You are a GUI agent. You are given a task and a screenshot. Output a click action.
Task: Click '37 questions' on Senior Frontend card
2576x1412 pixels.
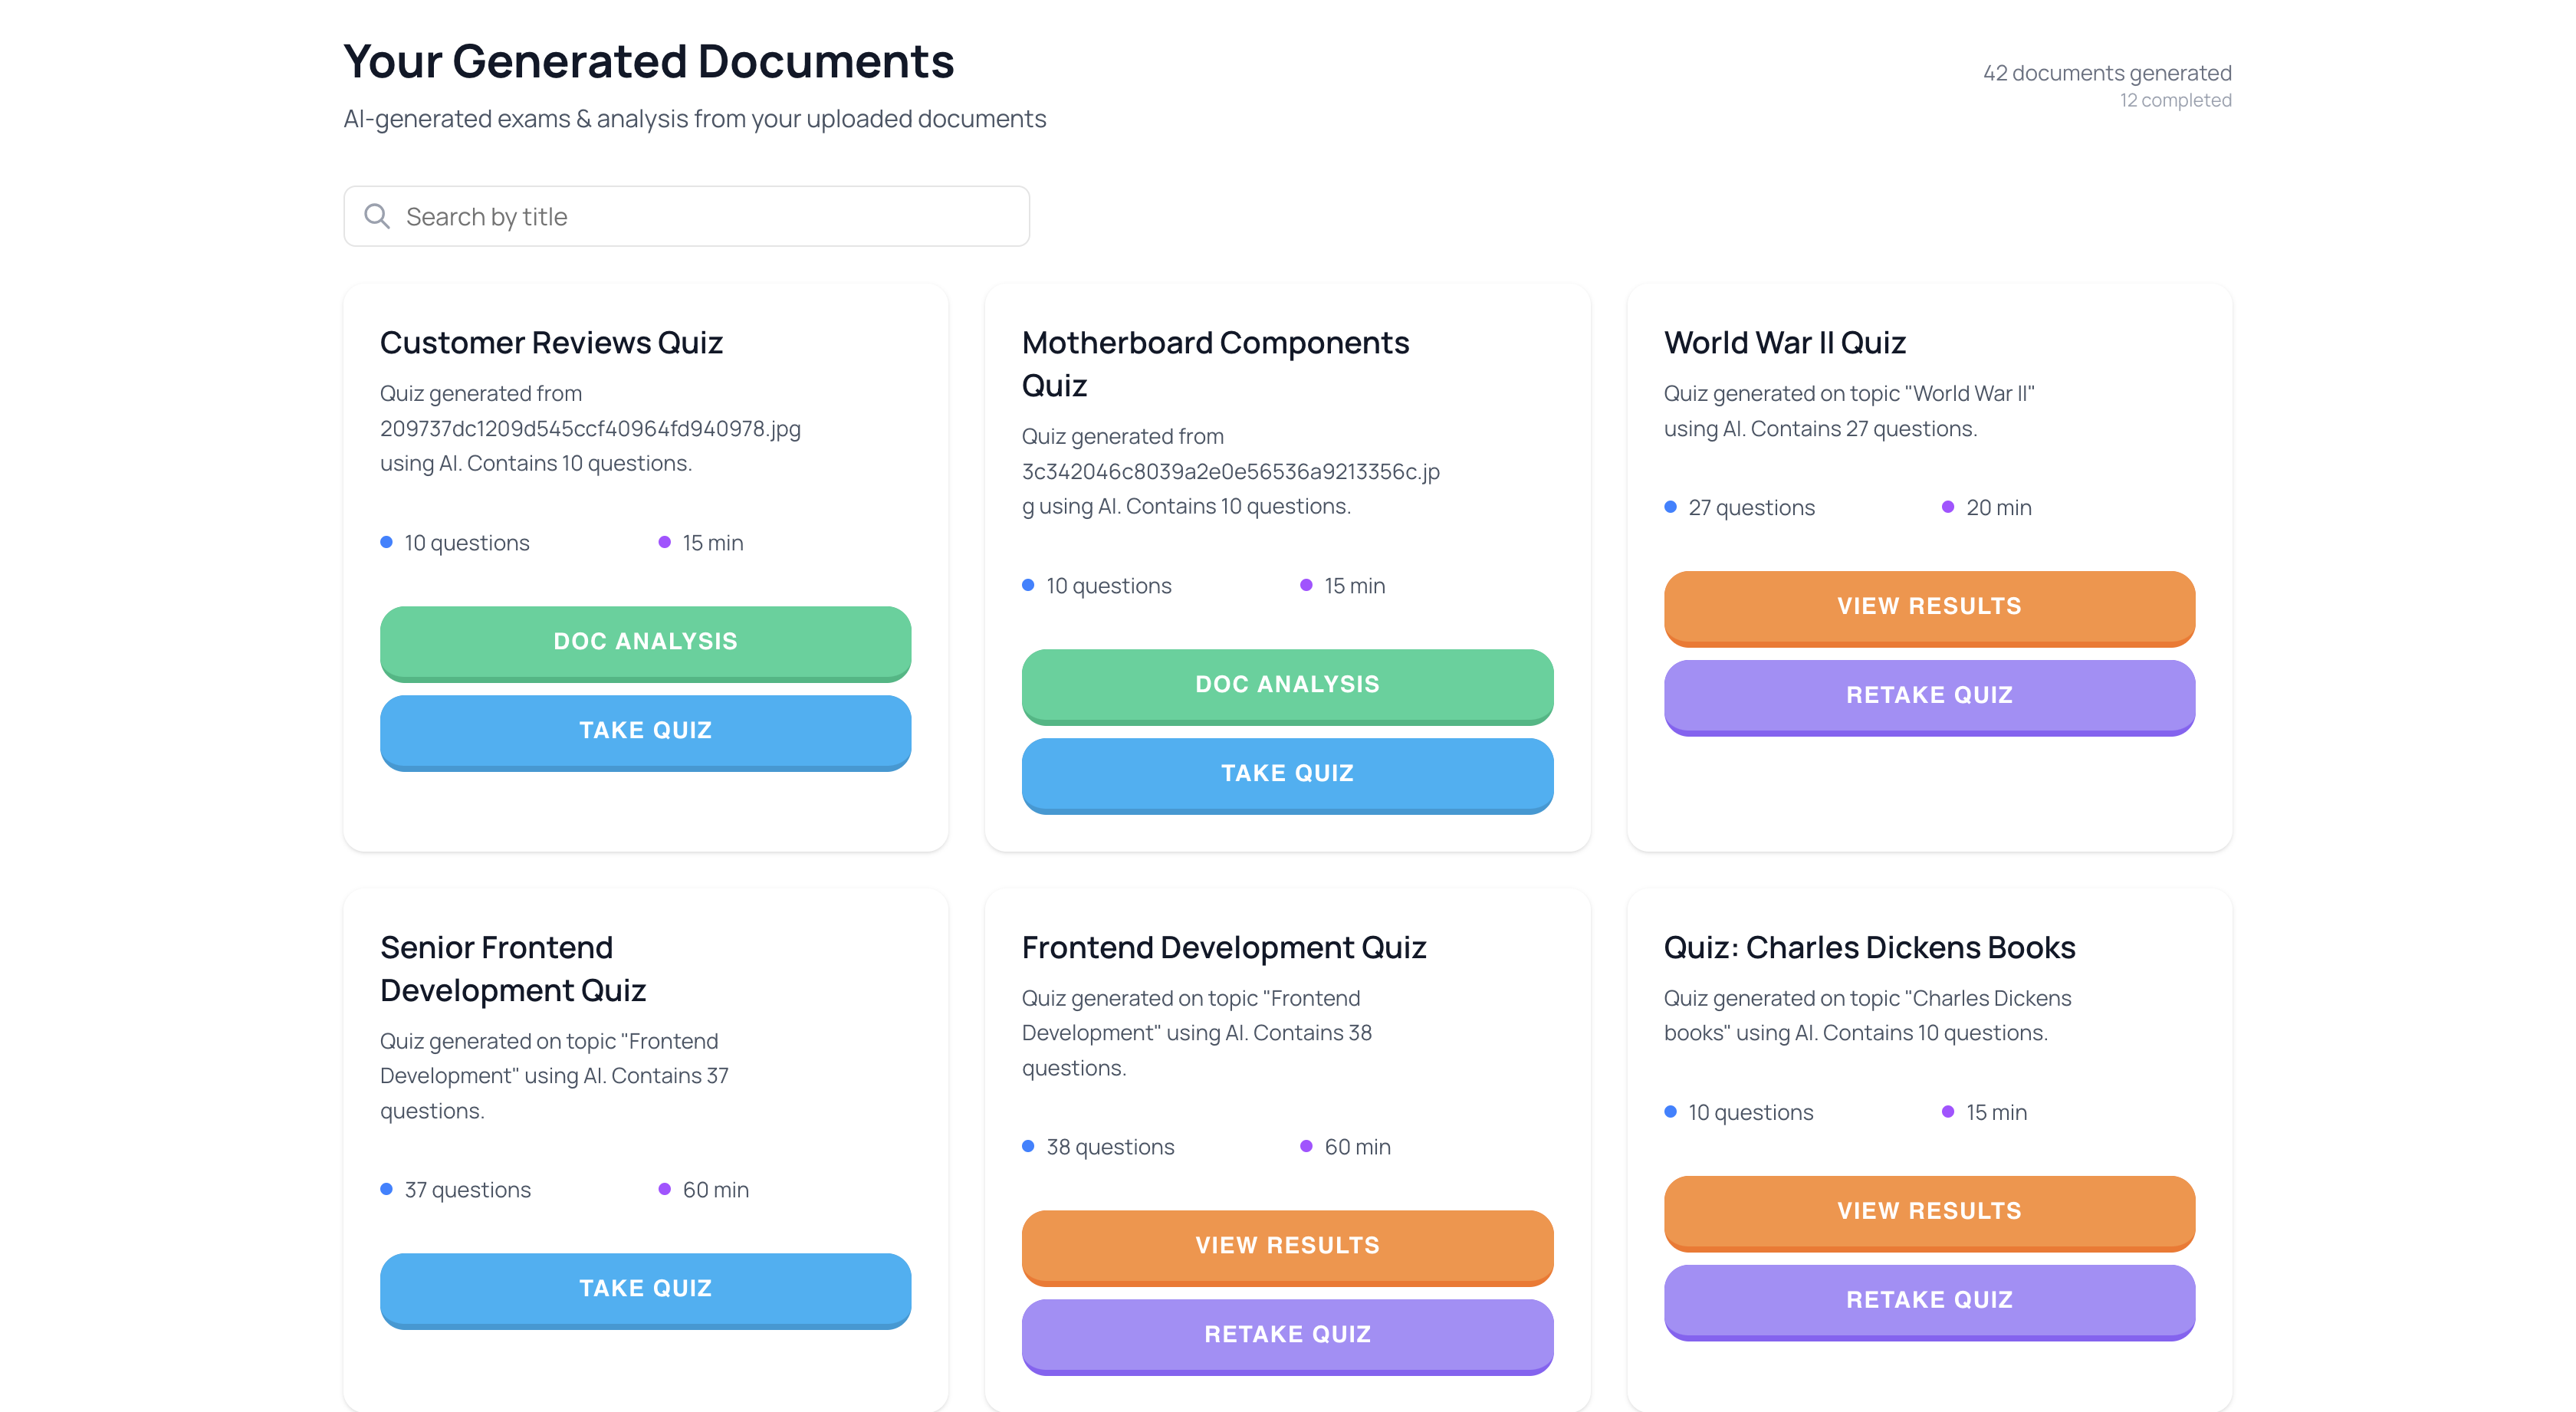467,1190
